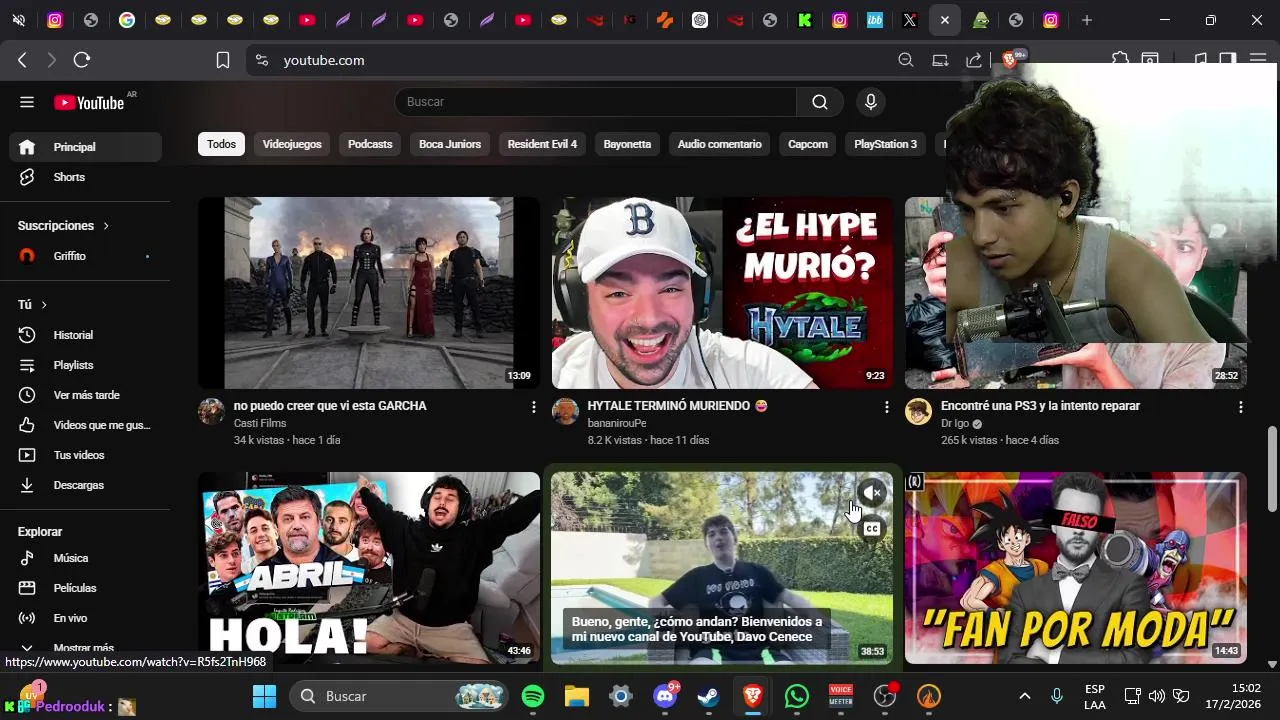Screen dimensions: 1280x720
Task: Open the YouTube hamburger guide menu
Action: tap(27, 102)
